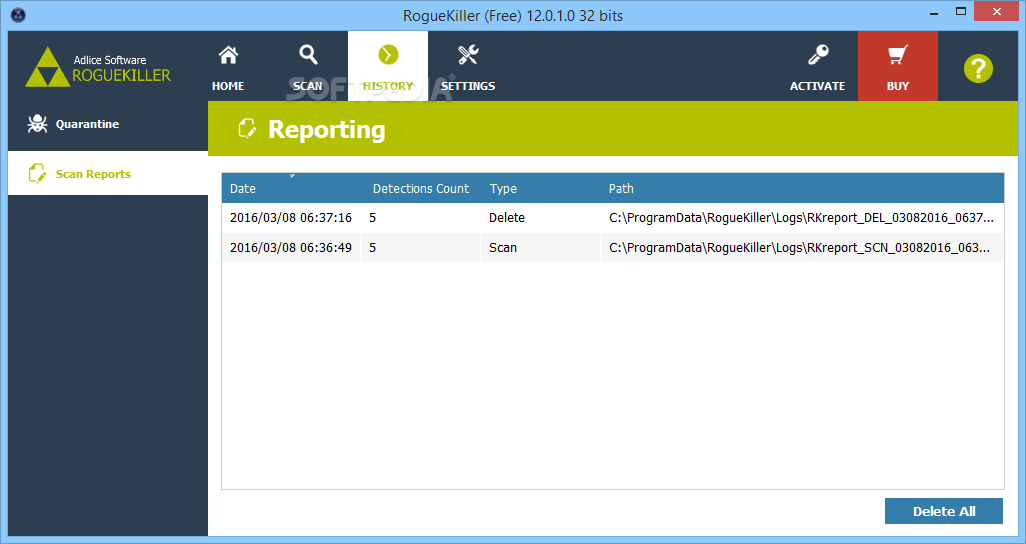Open the Scan magnifier section
This screenshot has height=544, width=1026.
coord(308,67)
